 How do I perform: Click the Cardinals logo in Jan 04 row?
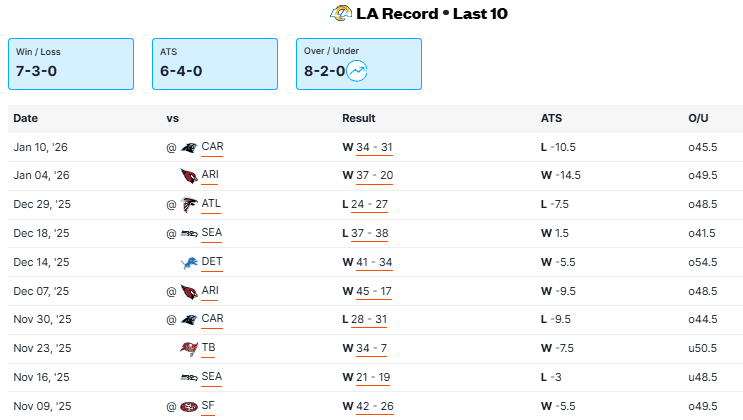tap(188, 176)
